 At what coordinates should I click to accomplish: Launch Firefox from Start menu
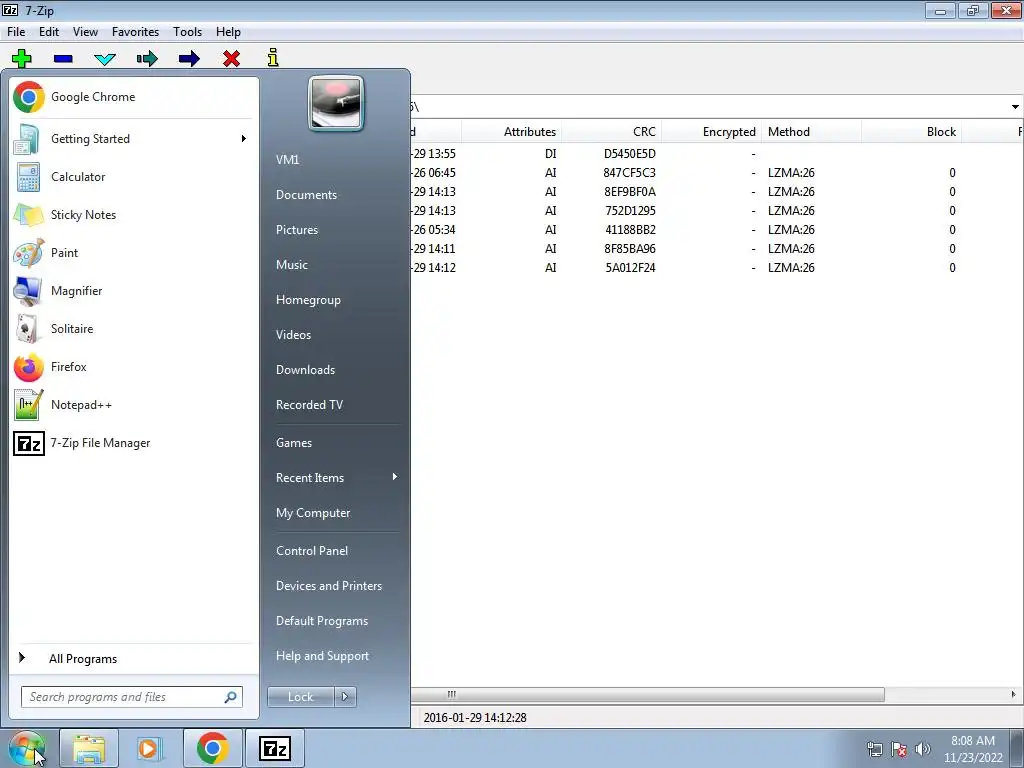pyautogui.click(x=133, y=367)
